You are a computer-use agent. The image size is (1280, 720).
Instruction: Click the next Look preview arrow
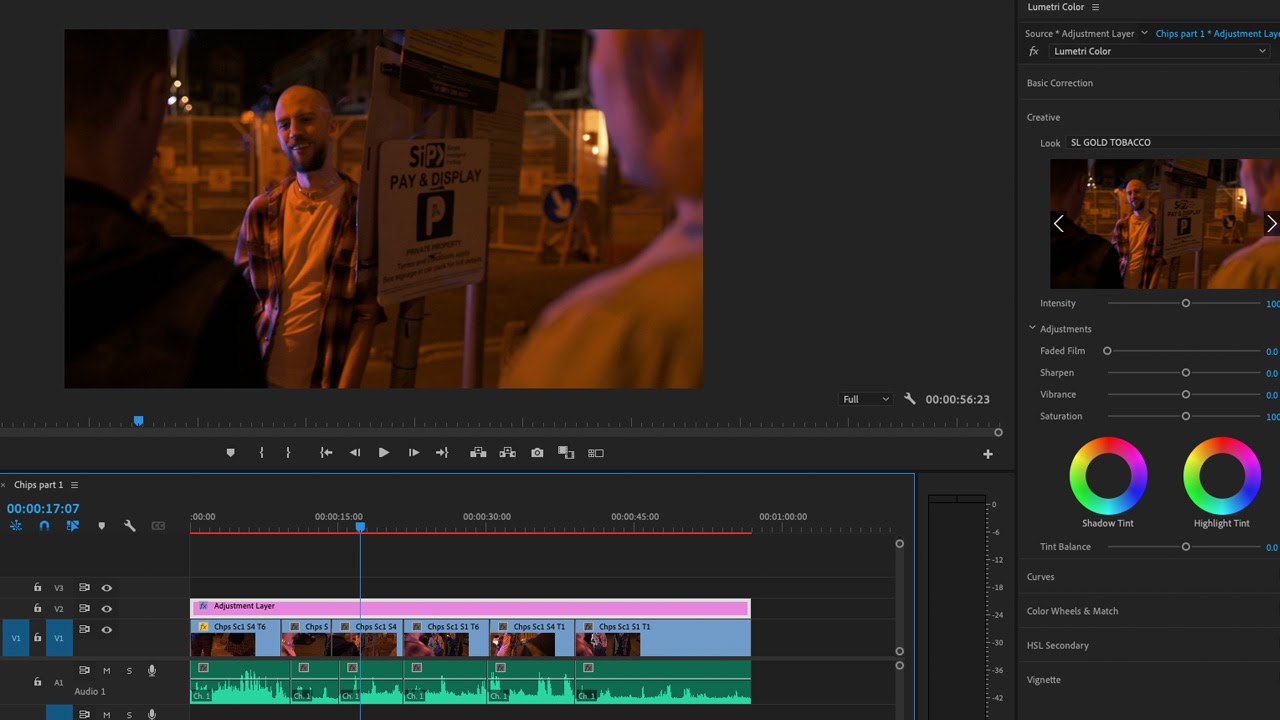1271,223
